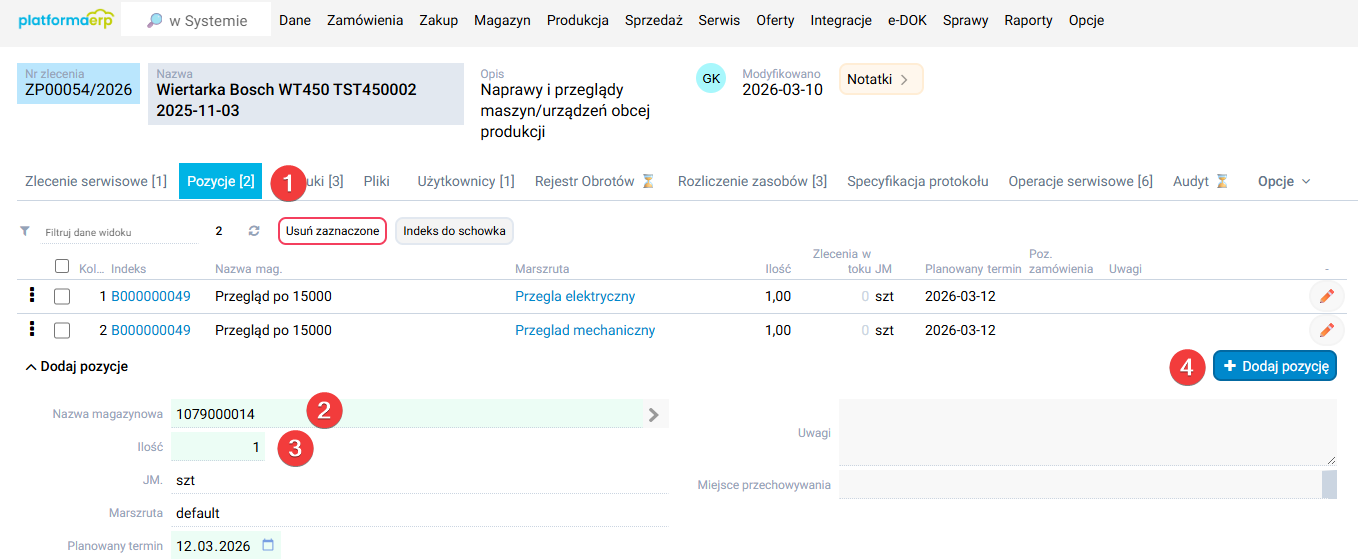Expand the Opcje dropdown in tab row

(x=1284, y=181)
